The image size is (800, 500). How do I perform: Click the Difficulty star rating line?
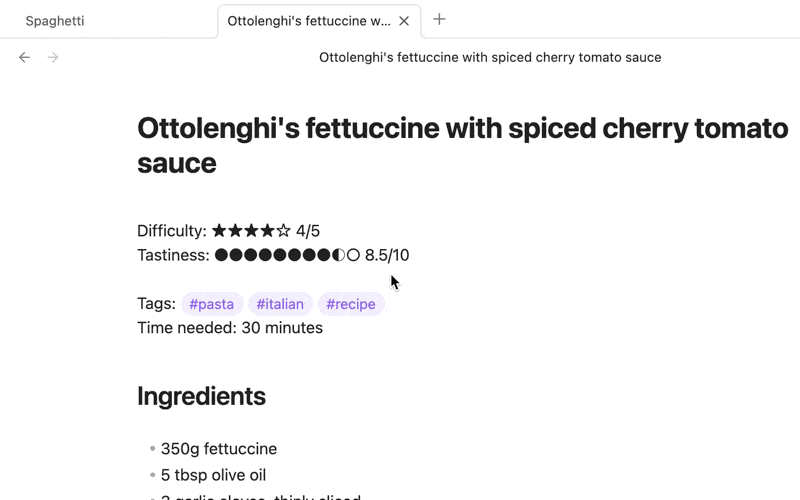click(229, 231)
